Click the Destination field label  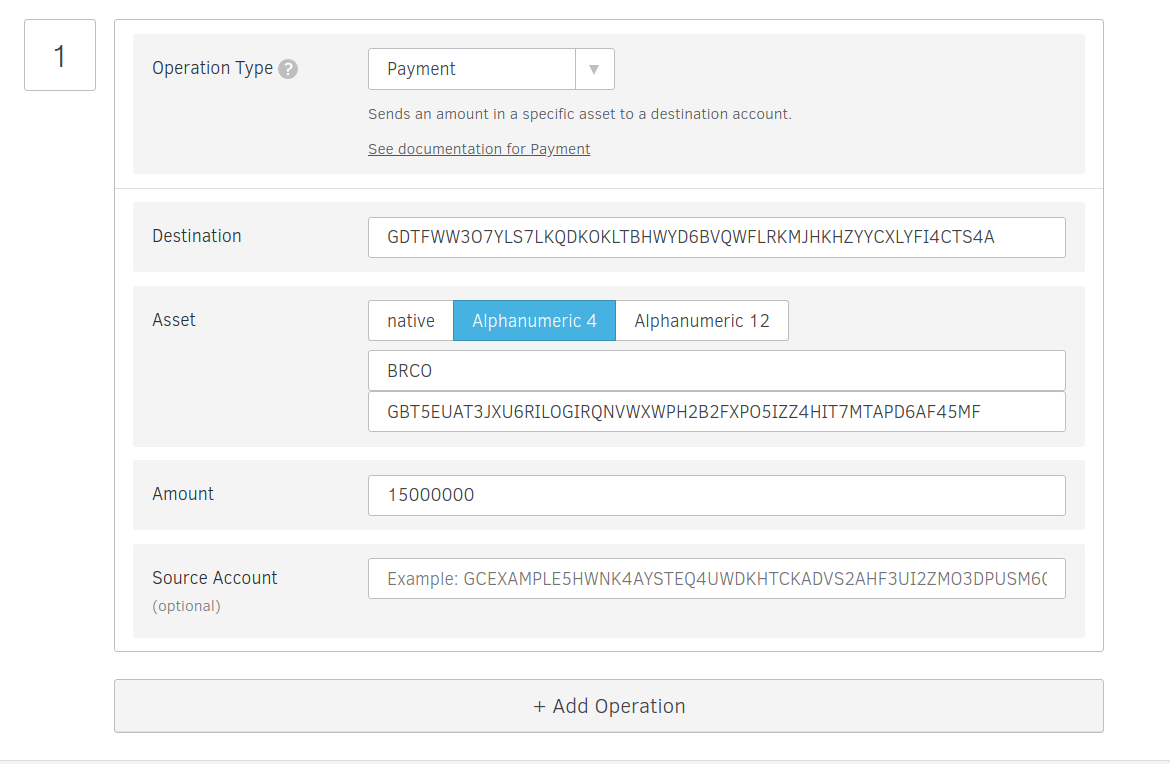click(x=197, y=236)
